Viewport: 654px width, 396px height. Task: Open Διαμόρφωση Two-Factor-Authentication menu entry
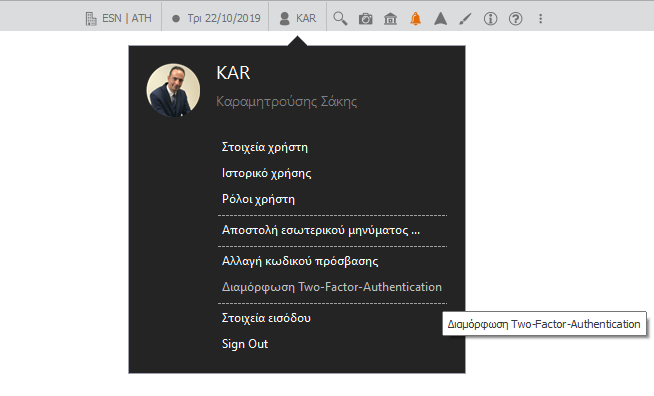pos(332,287)
